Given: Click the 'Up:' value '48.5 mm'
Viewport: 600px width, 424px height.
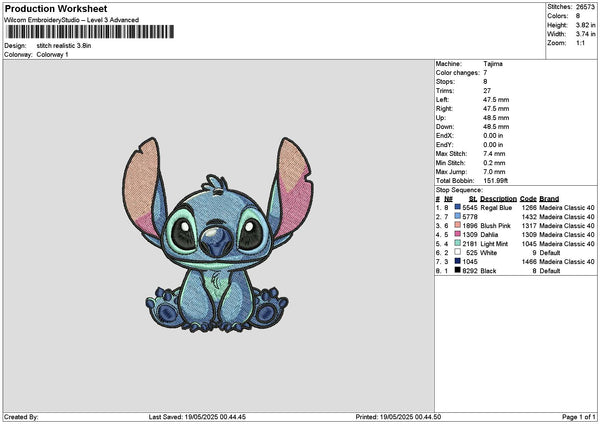Looking at the screenshot, I should pos(496,118).
